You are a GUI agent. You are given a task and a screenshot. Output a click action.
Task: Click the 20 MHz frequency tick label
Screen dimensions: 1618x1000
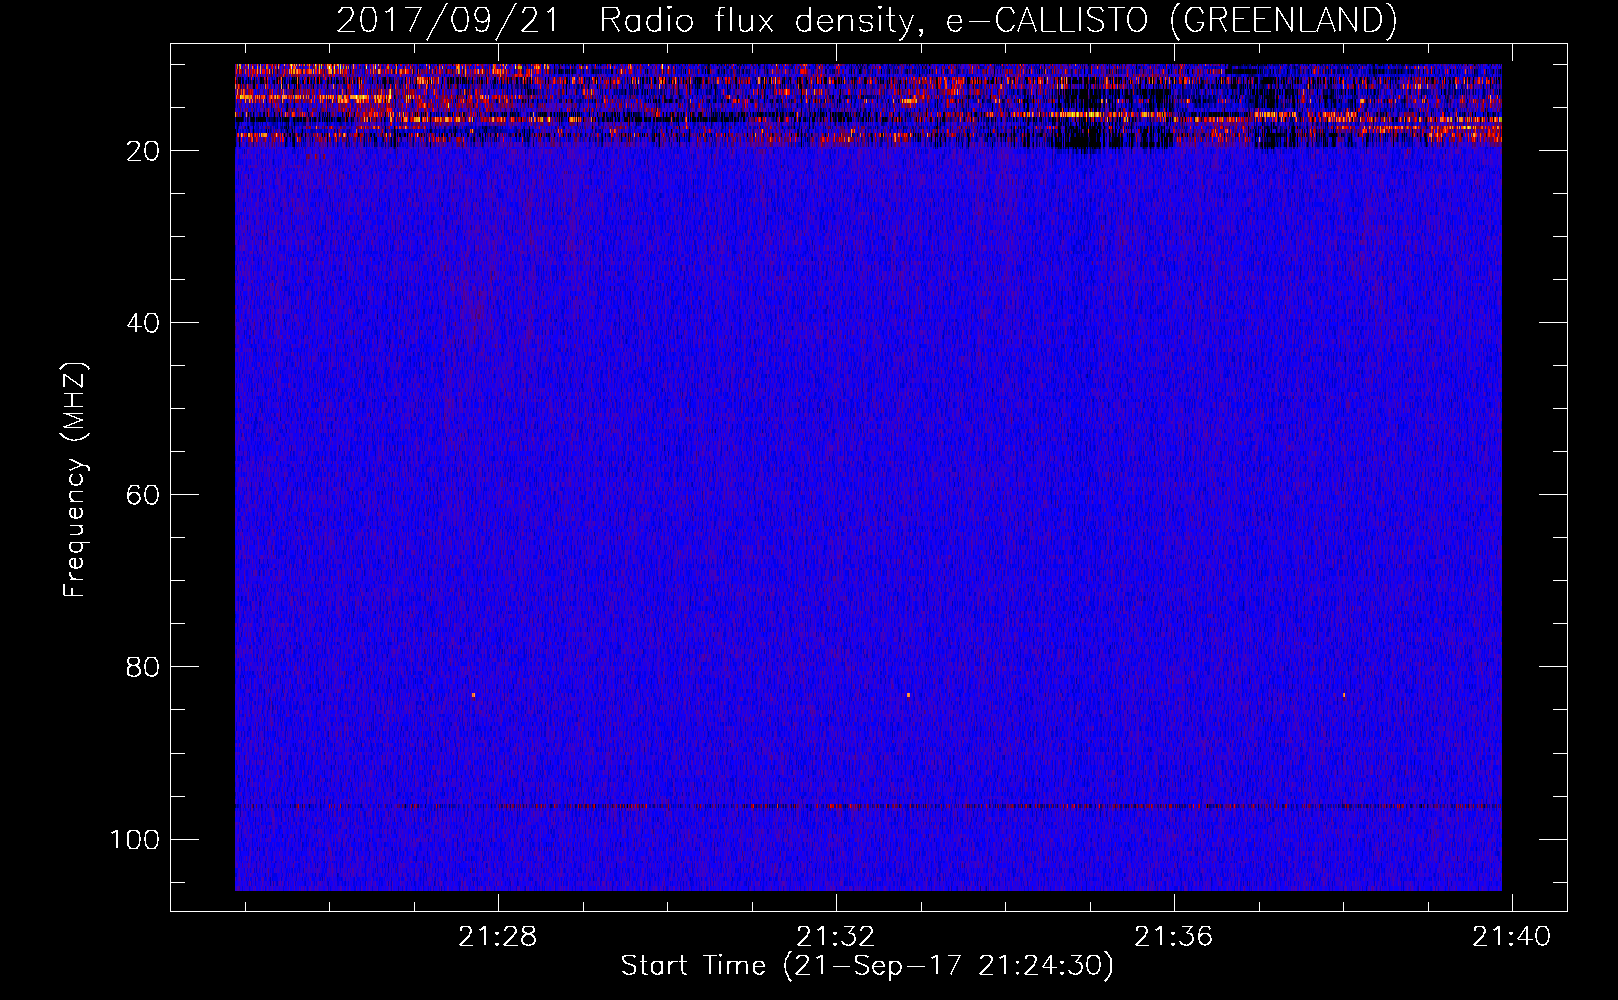coord(143,151)
